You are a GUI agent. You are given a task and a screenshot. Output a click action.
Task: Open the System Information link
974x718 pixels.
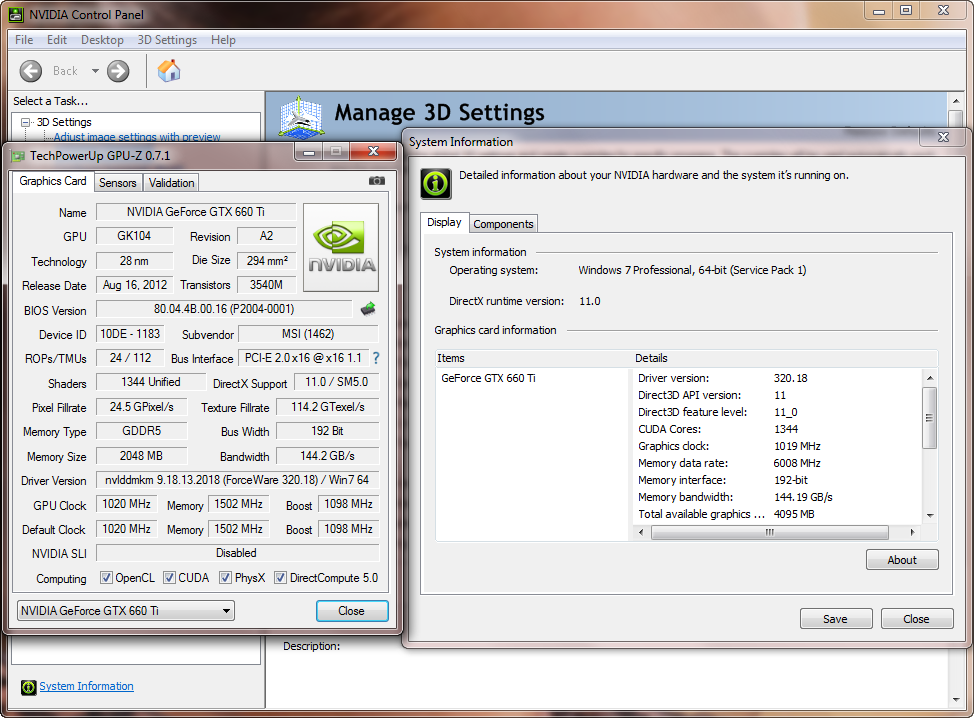point(86,686)
